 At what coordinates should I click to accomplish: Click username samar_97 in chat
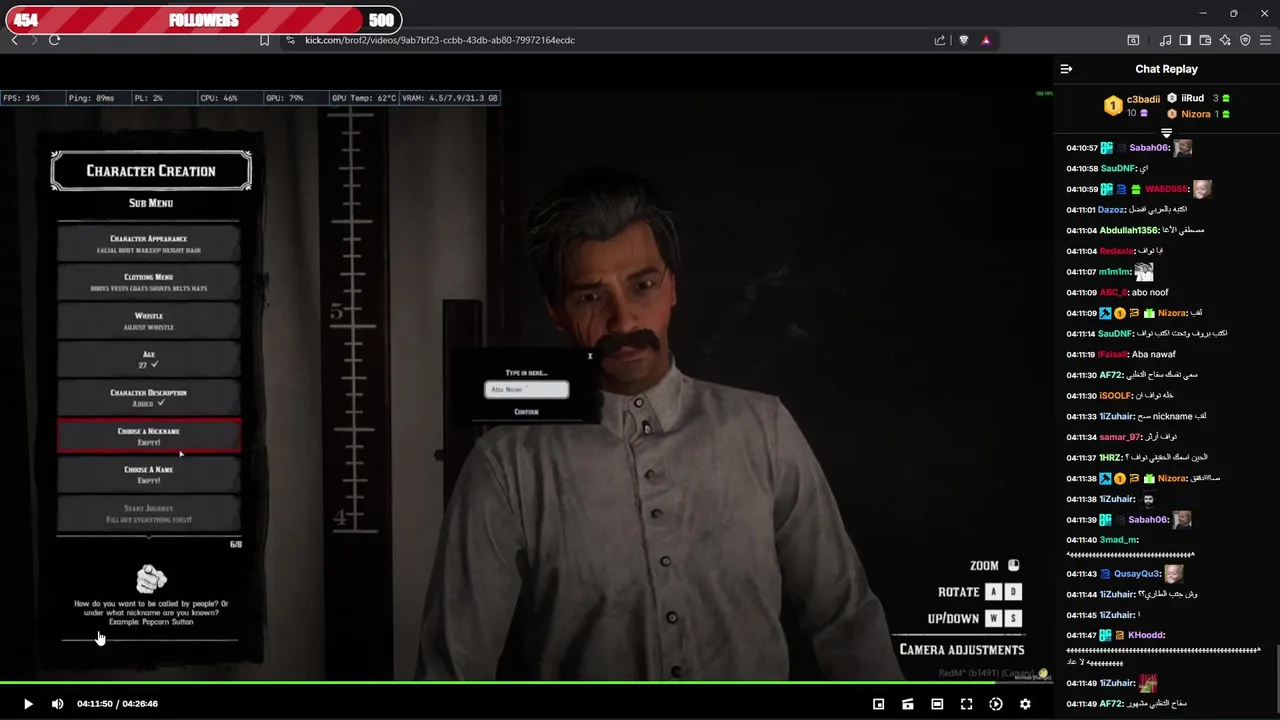point(1120,437)
